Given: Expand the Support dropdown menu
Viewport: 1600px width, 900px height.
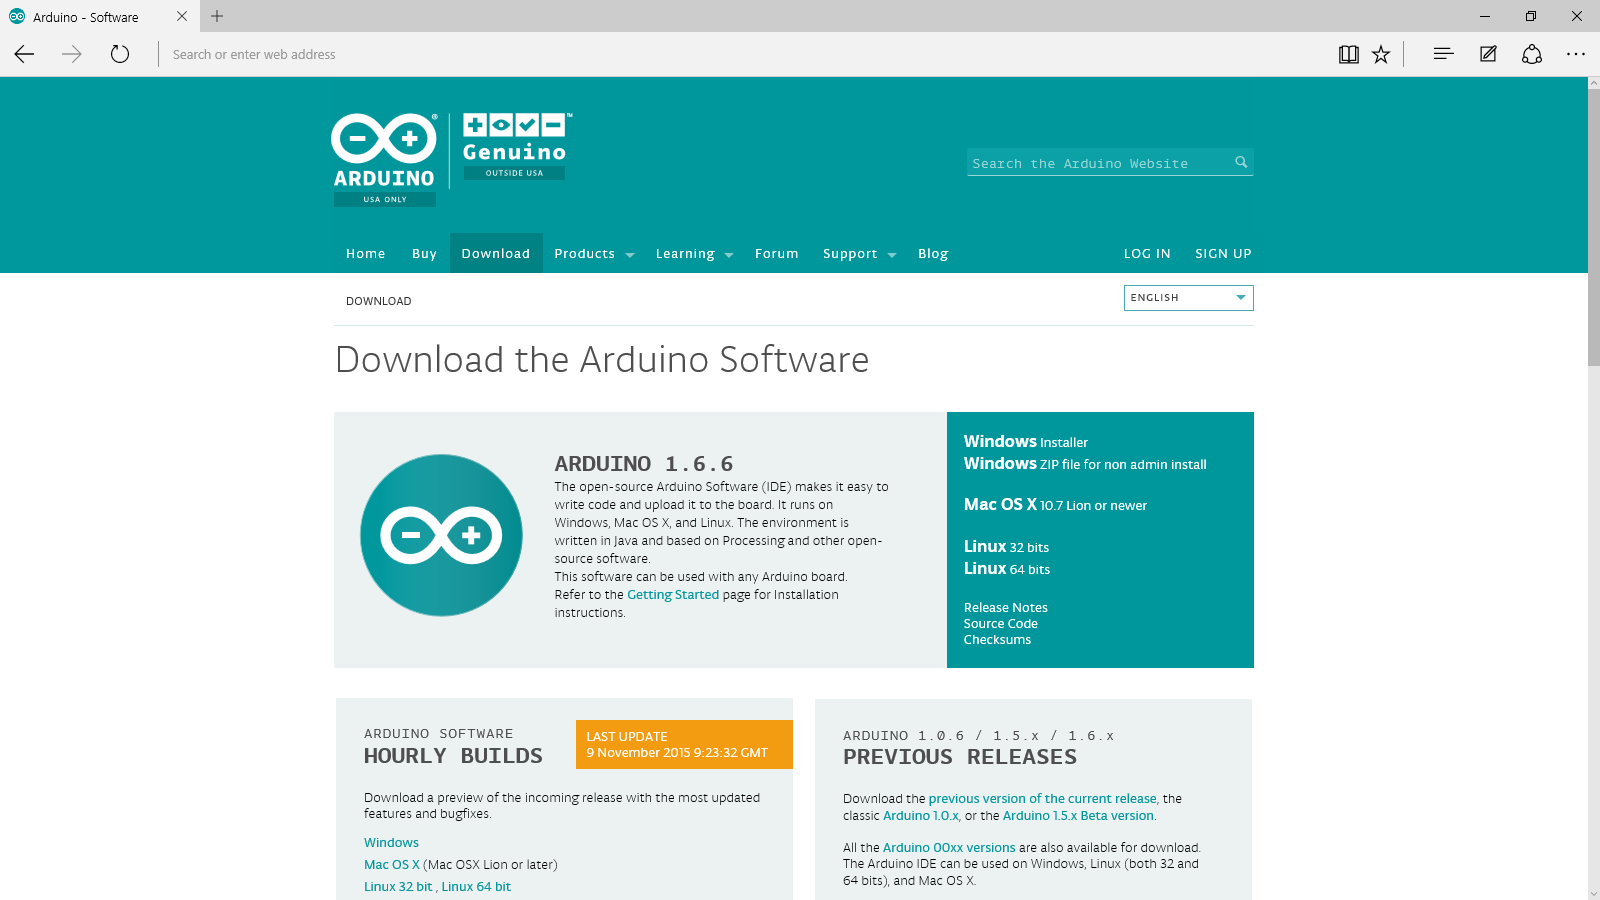Looking at the screenshot, I should coord(859,254).
